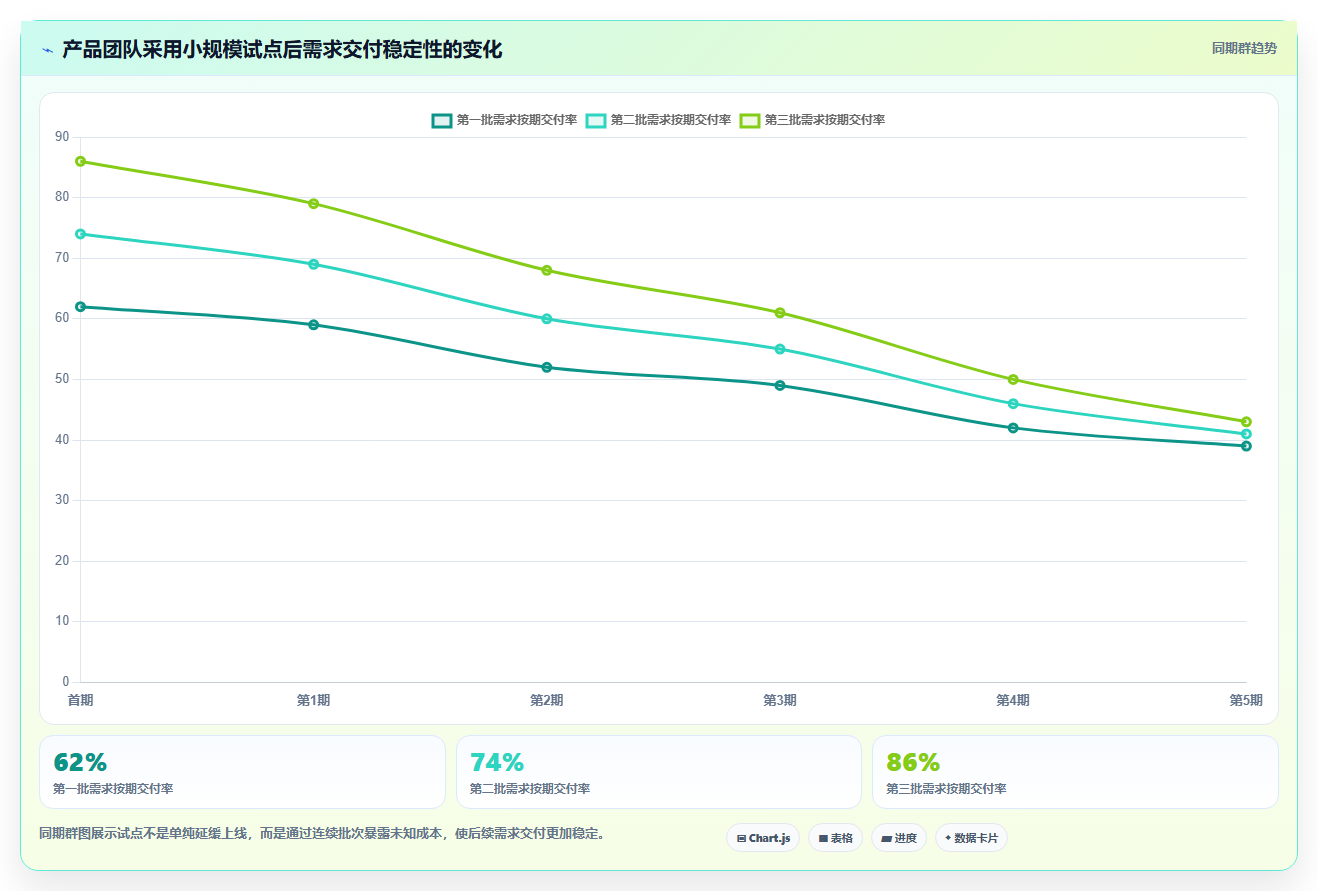
Task: Toggle the 第一批需求按期交付率 legend swatch
Action: (442, 120)
